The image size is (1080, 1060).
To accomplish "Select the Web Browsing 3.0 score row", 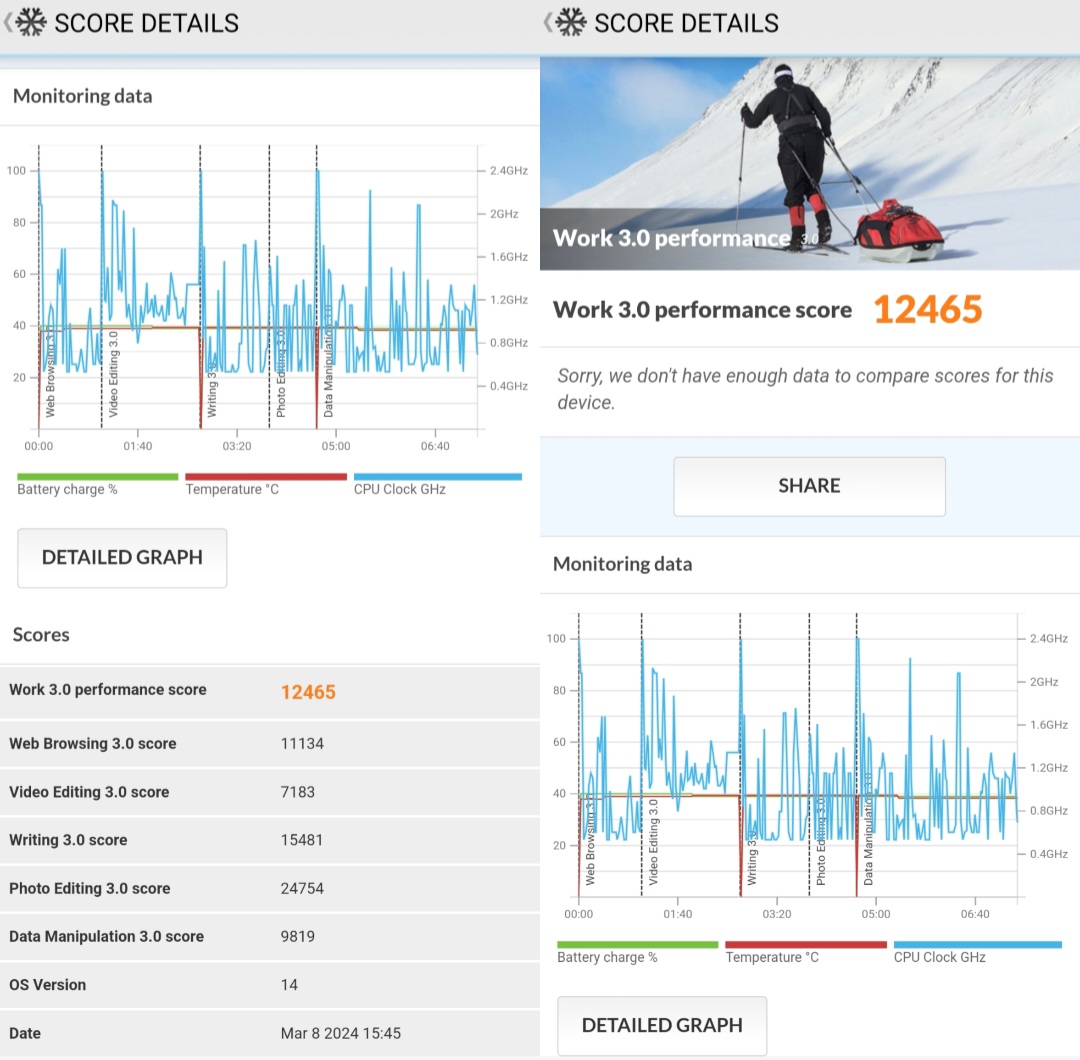I will (x=269, y=743).
